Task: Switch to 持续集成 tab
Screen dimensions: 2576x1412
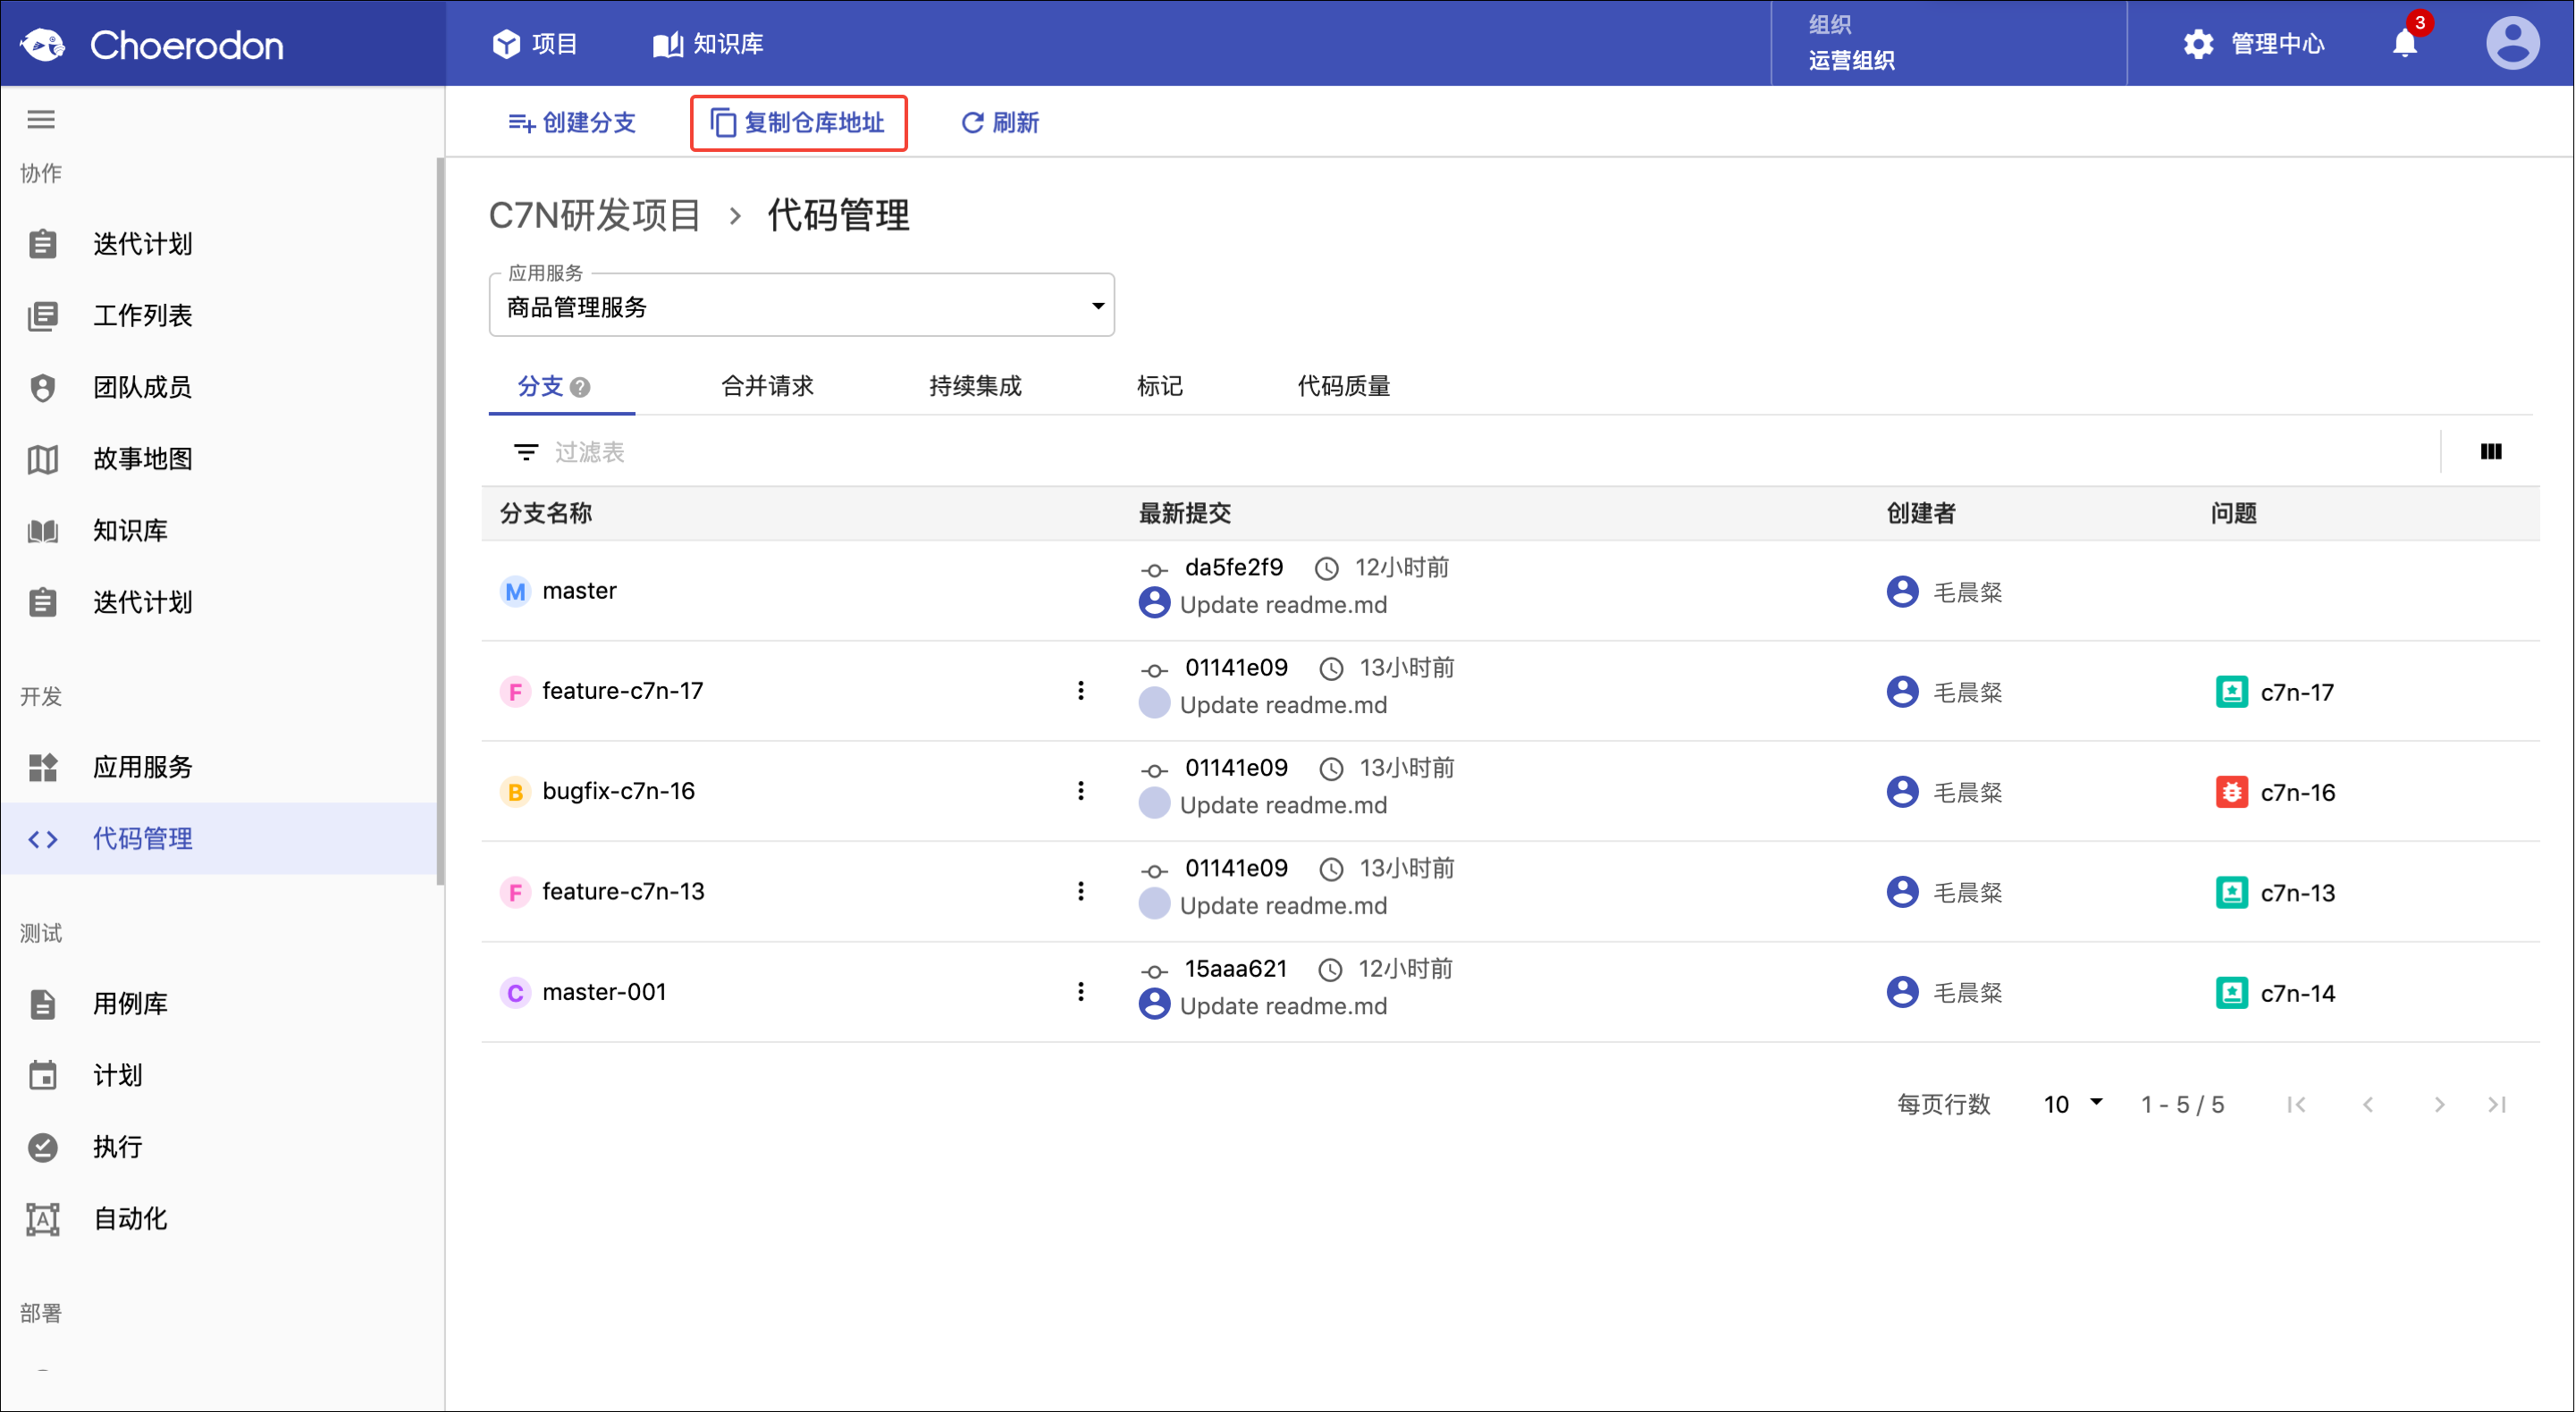Action: (x=975, y=386)
